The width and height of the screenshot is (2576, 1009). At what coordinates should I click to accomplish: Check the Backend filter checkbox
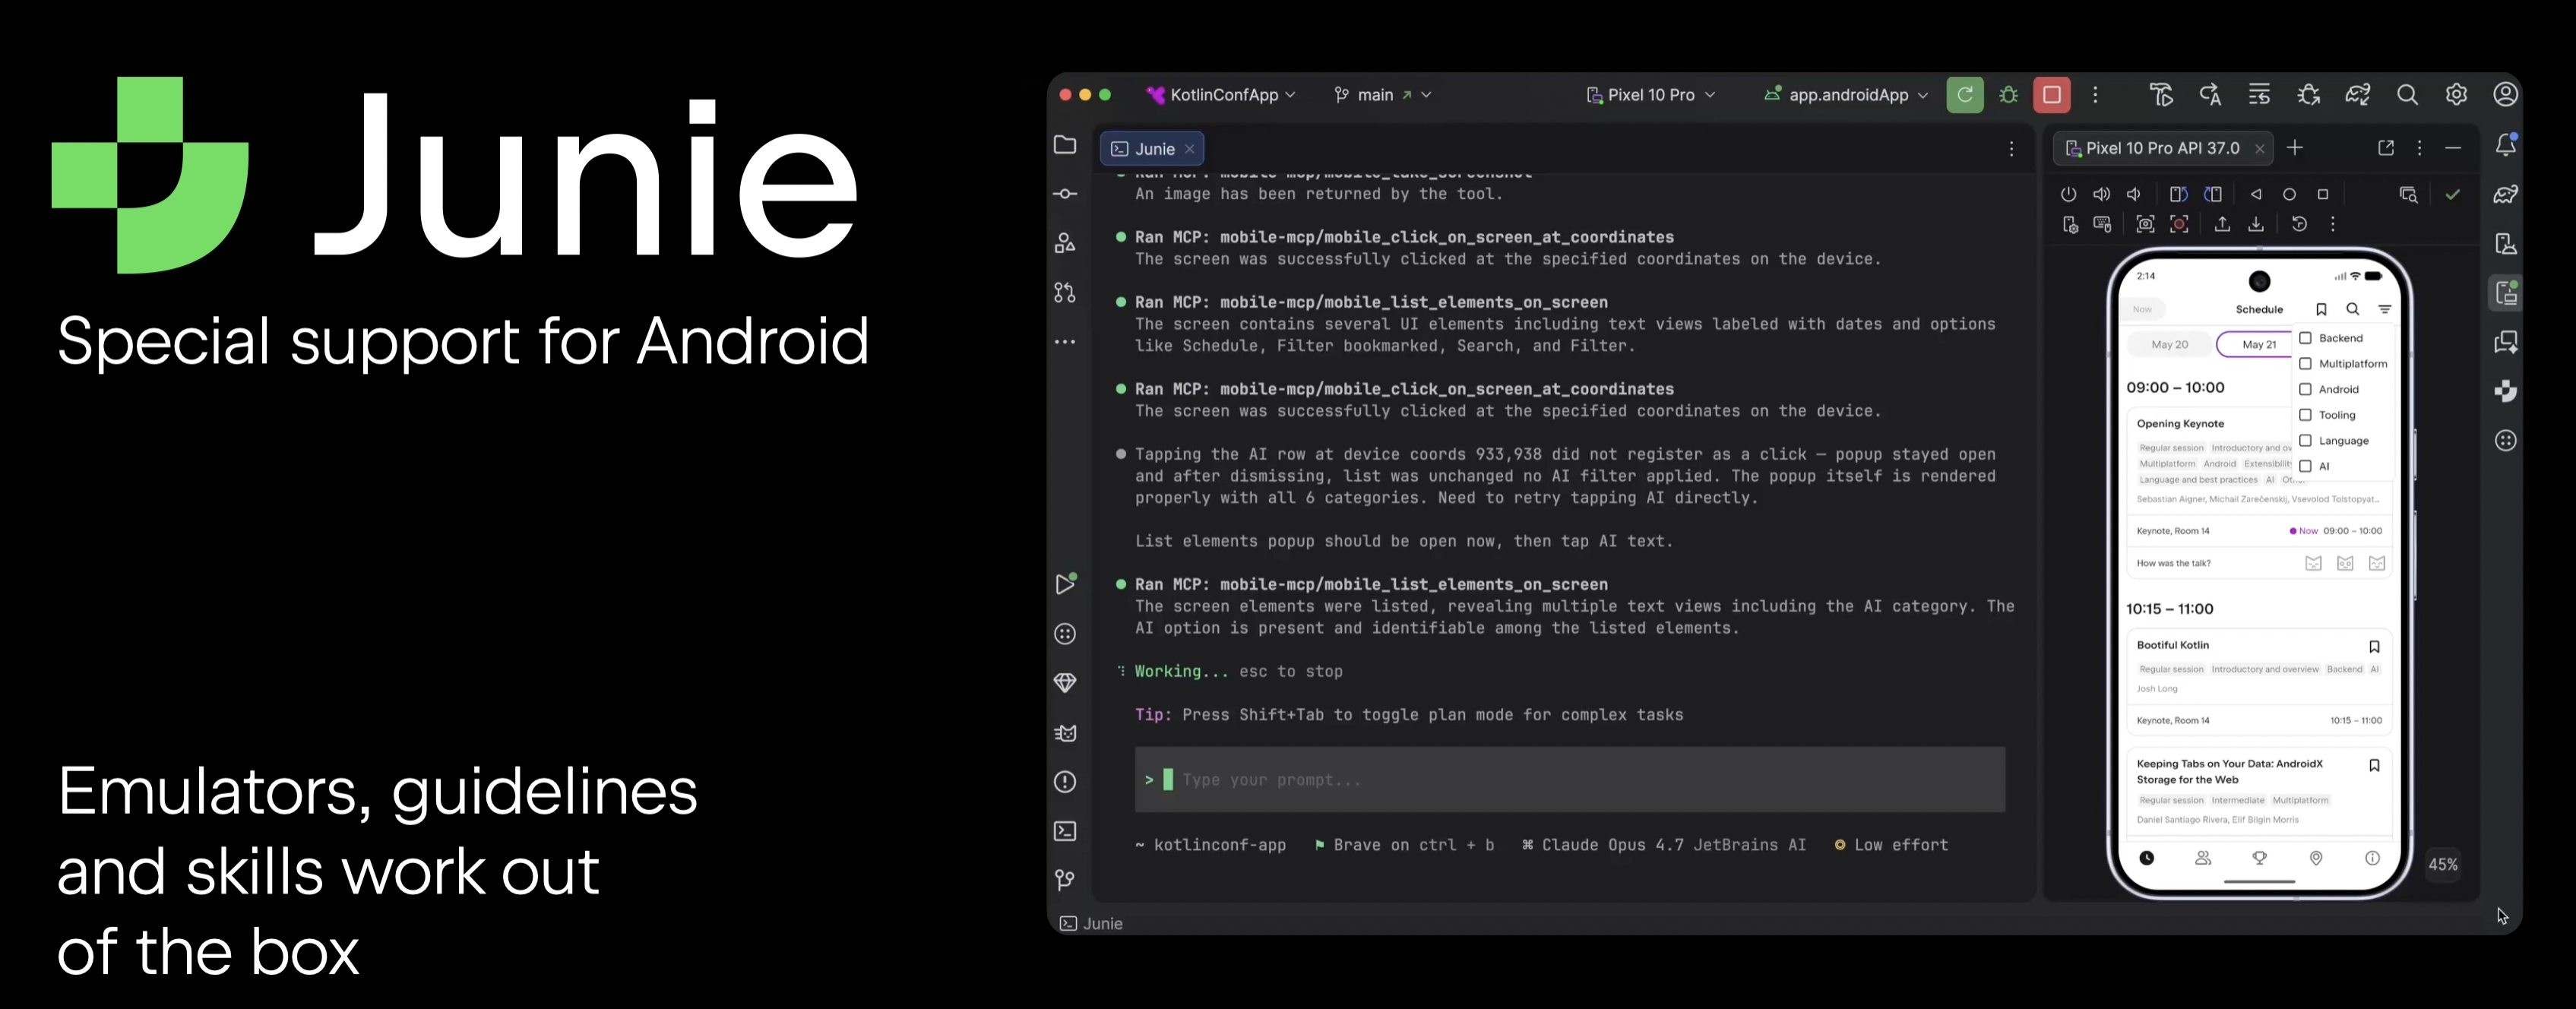click(2306, 338)
